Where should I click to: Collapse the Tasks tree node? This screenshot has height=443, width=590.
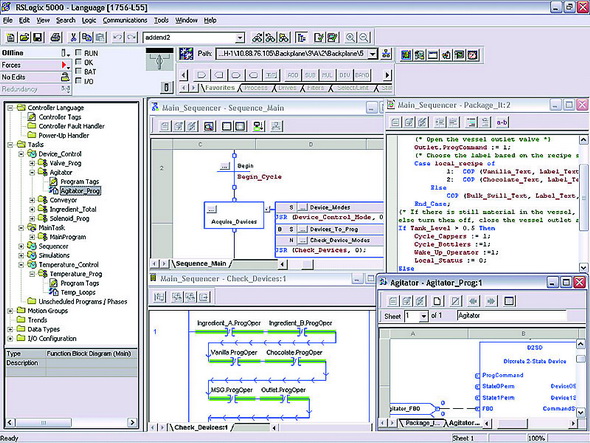(x=11, y=145)
